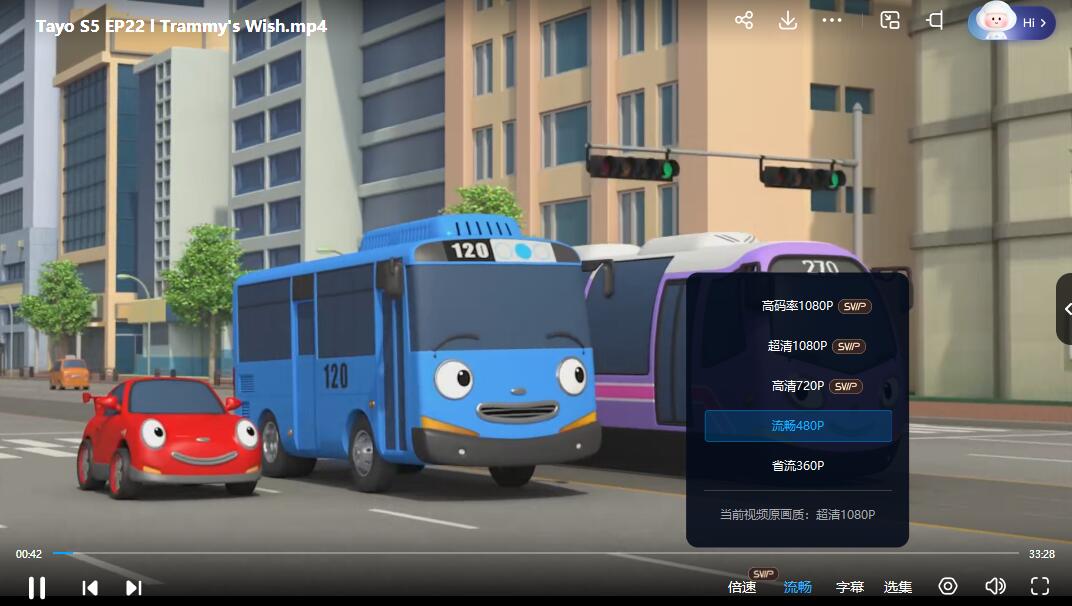The width and height of the screenshot is (1072, 606).
Task: Switch to 省流360P quality
Action: click(798, 466)
